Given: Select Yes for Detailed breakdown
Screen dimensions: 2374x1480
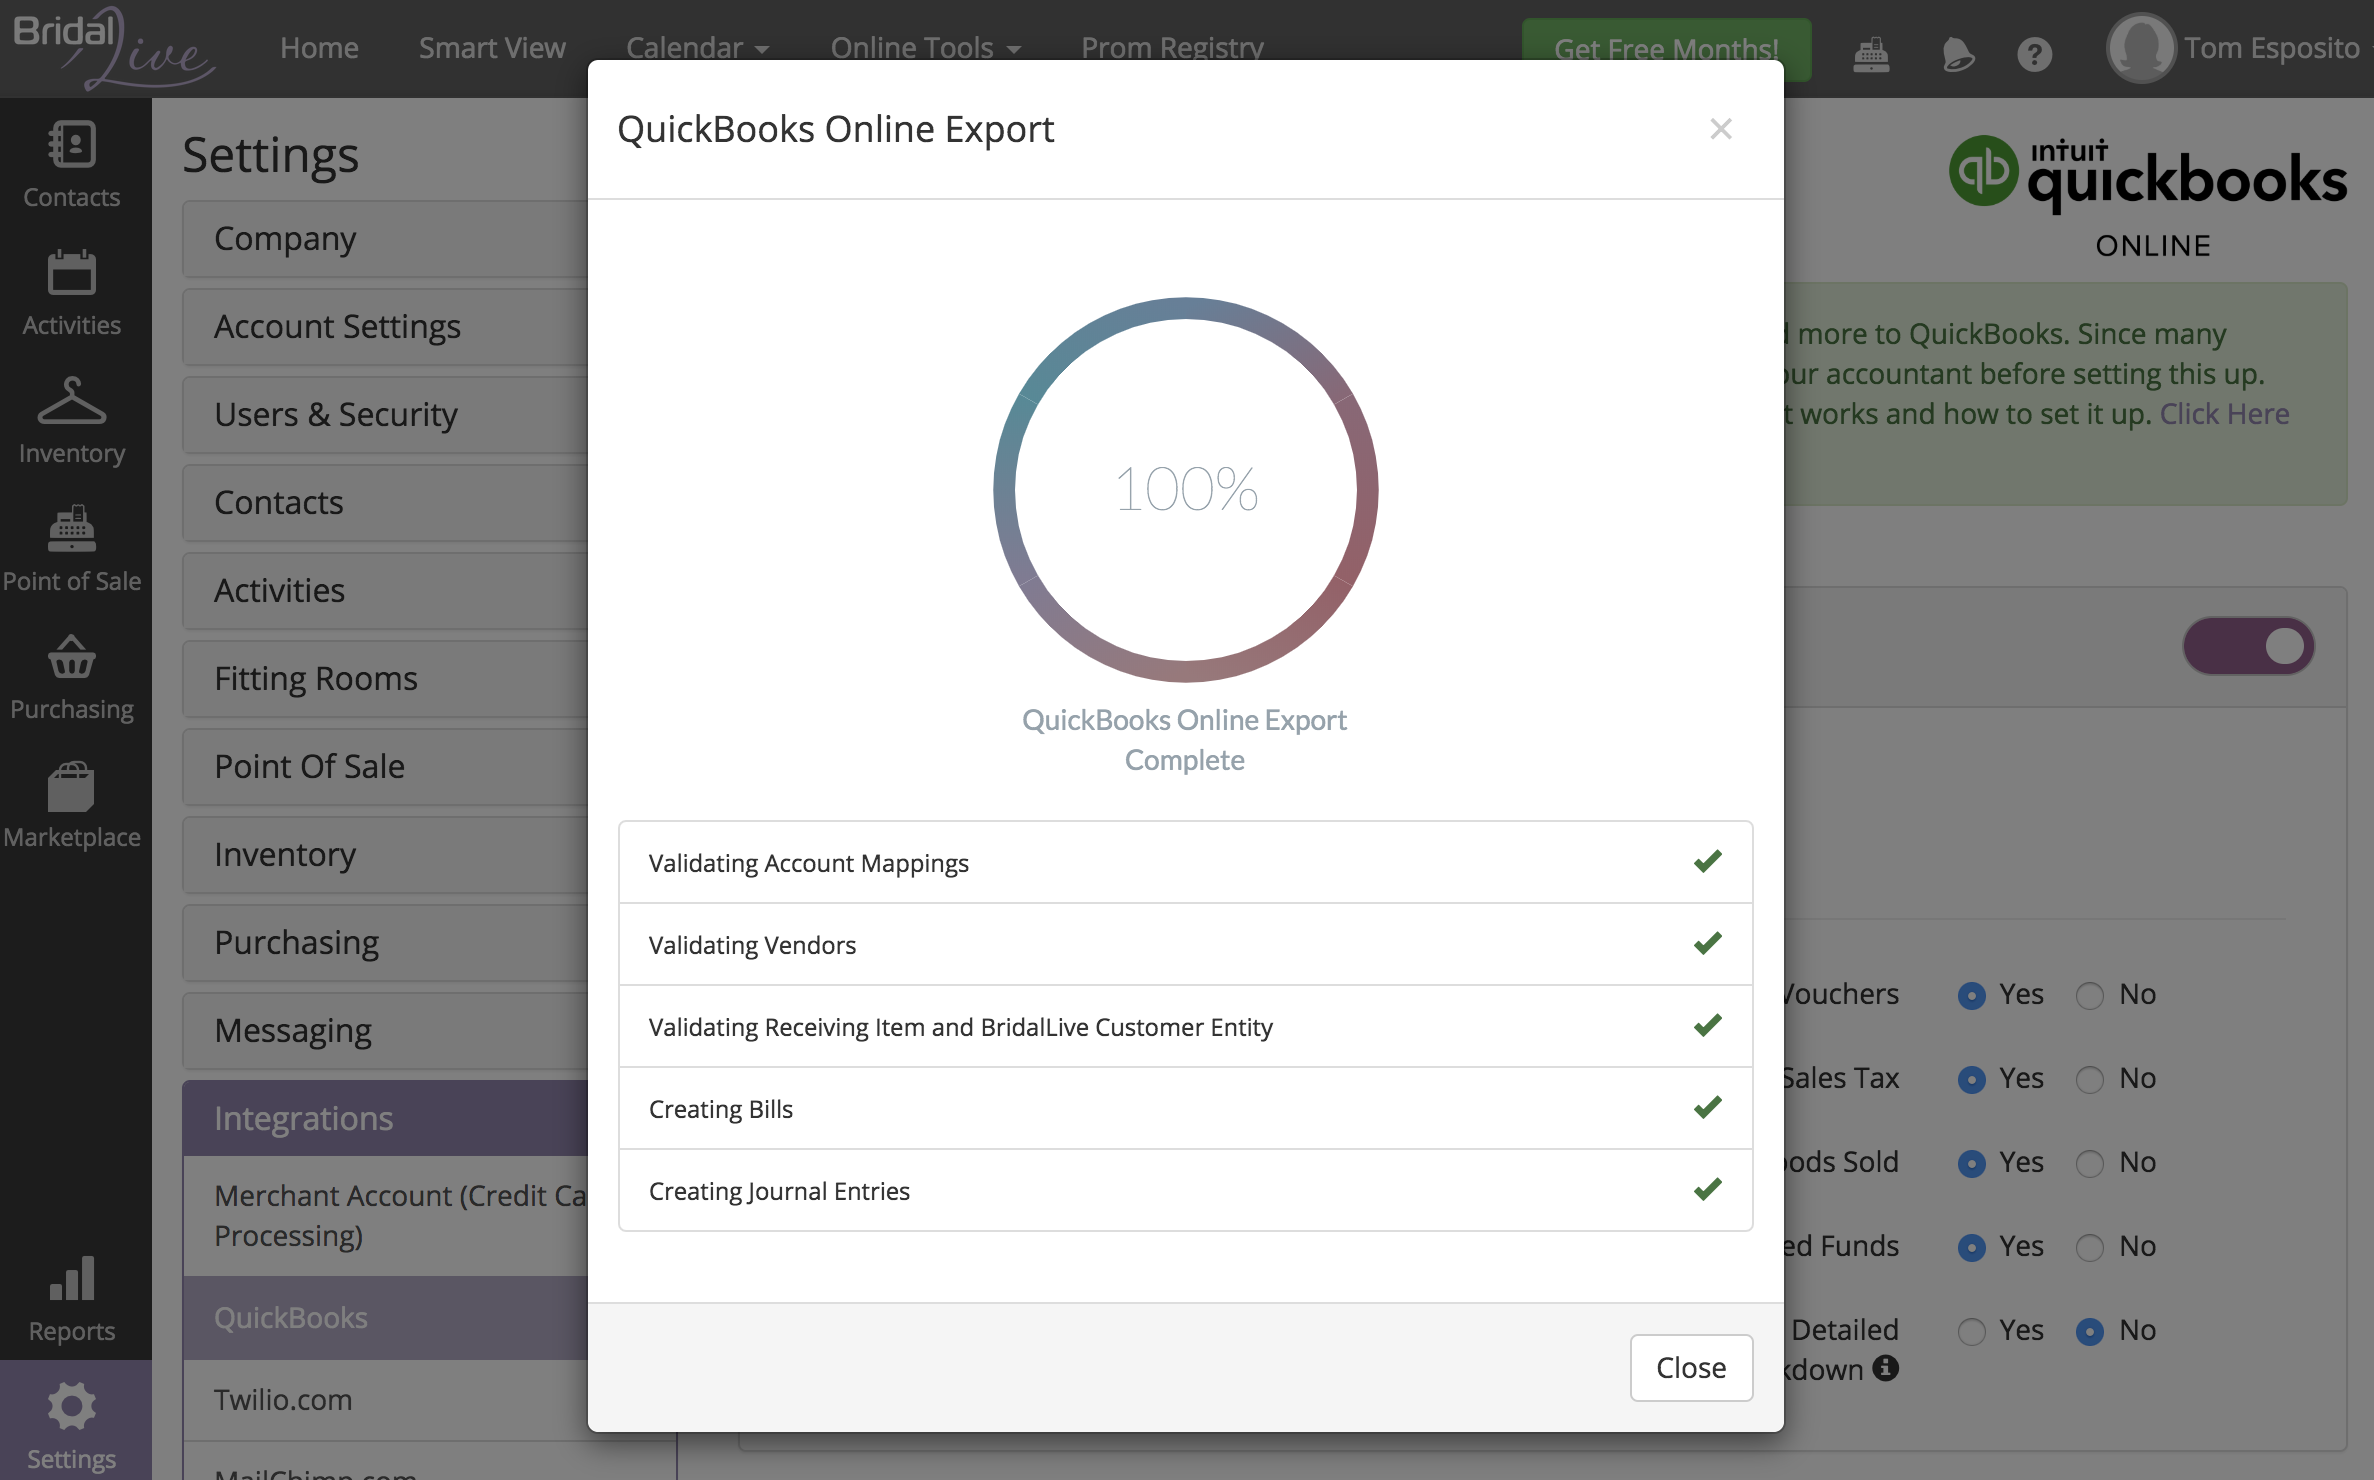Looking at the screenshot, I should coord(1971,1331).
